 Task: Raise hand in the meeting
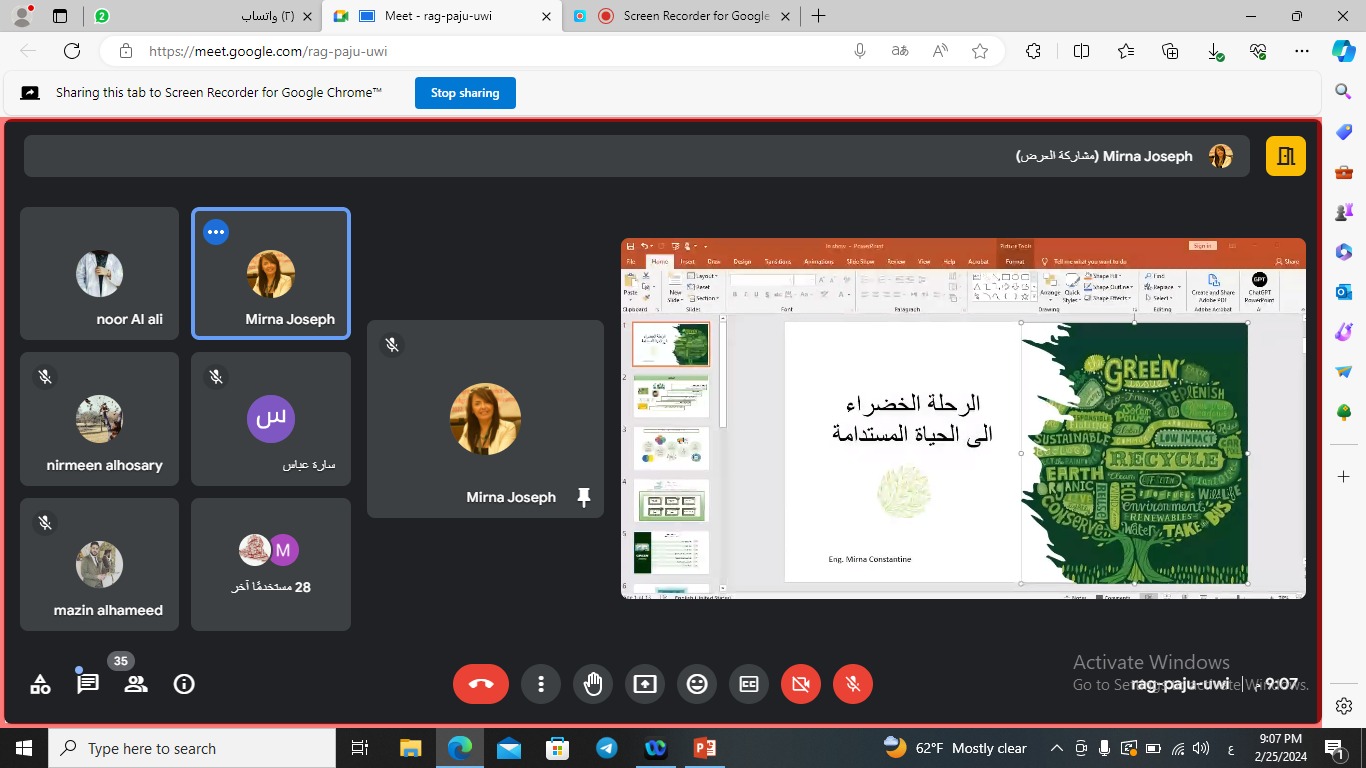593,684
